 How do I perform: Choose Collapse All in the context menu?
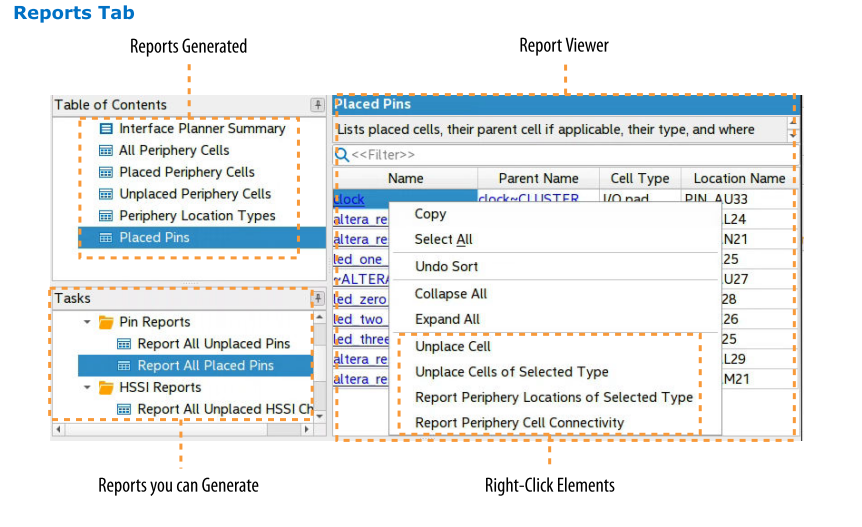[450, 294]
